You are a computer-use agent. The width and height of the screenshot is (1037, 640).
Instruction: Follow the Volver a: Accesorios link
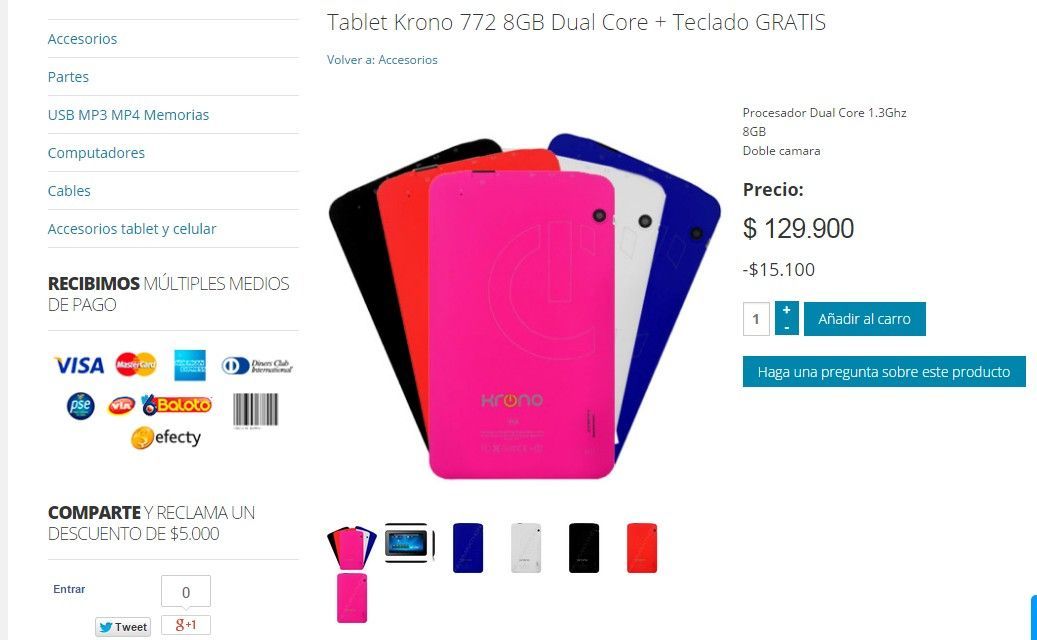coord(382,60)
